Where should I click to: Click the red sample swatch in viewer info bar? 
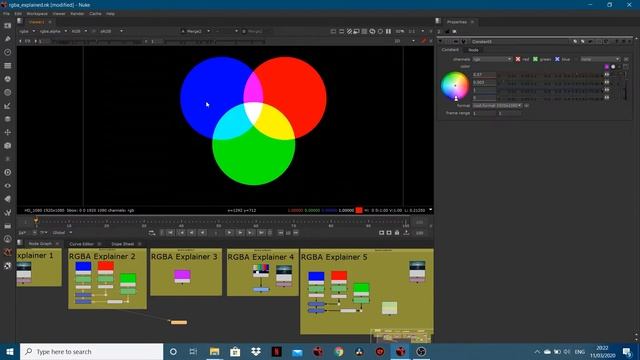[359, 210]
